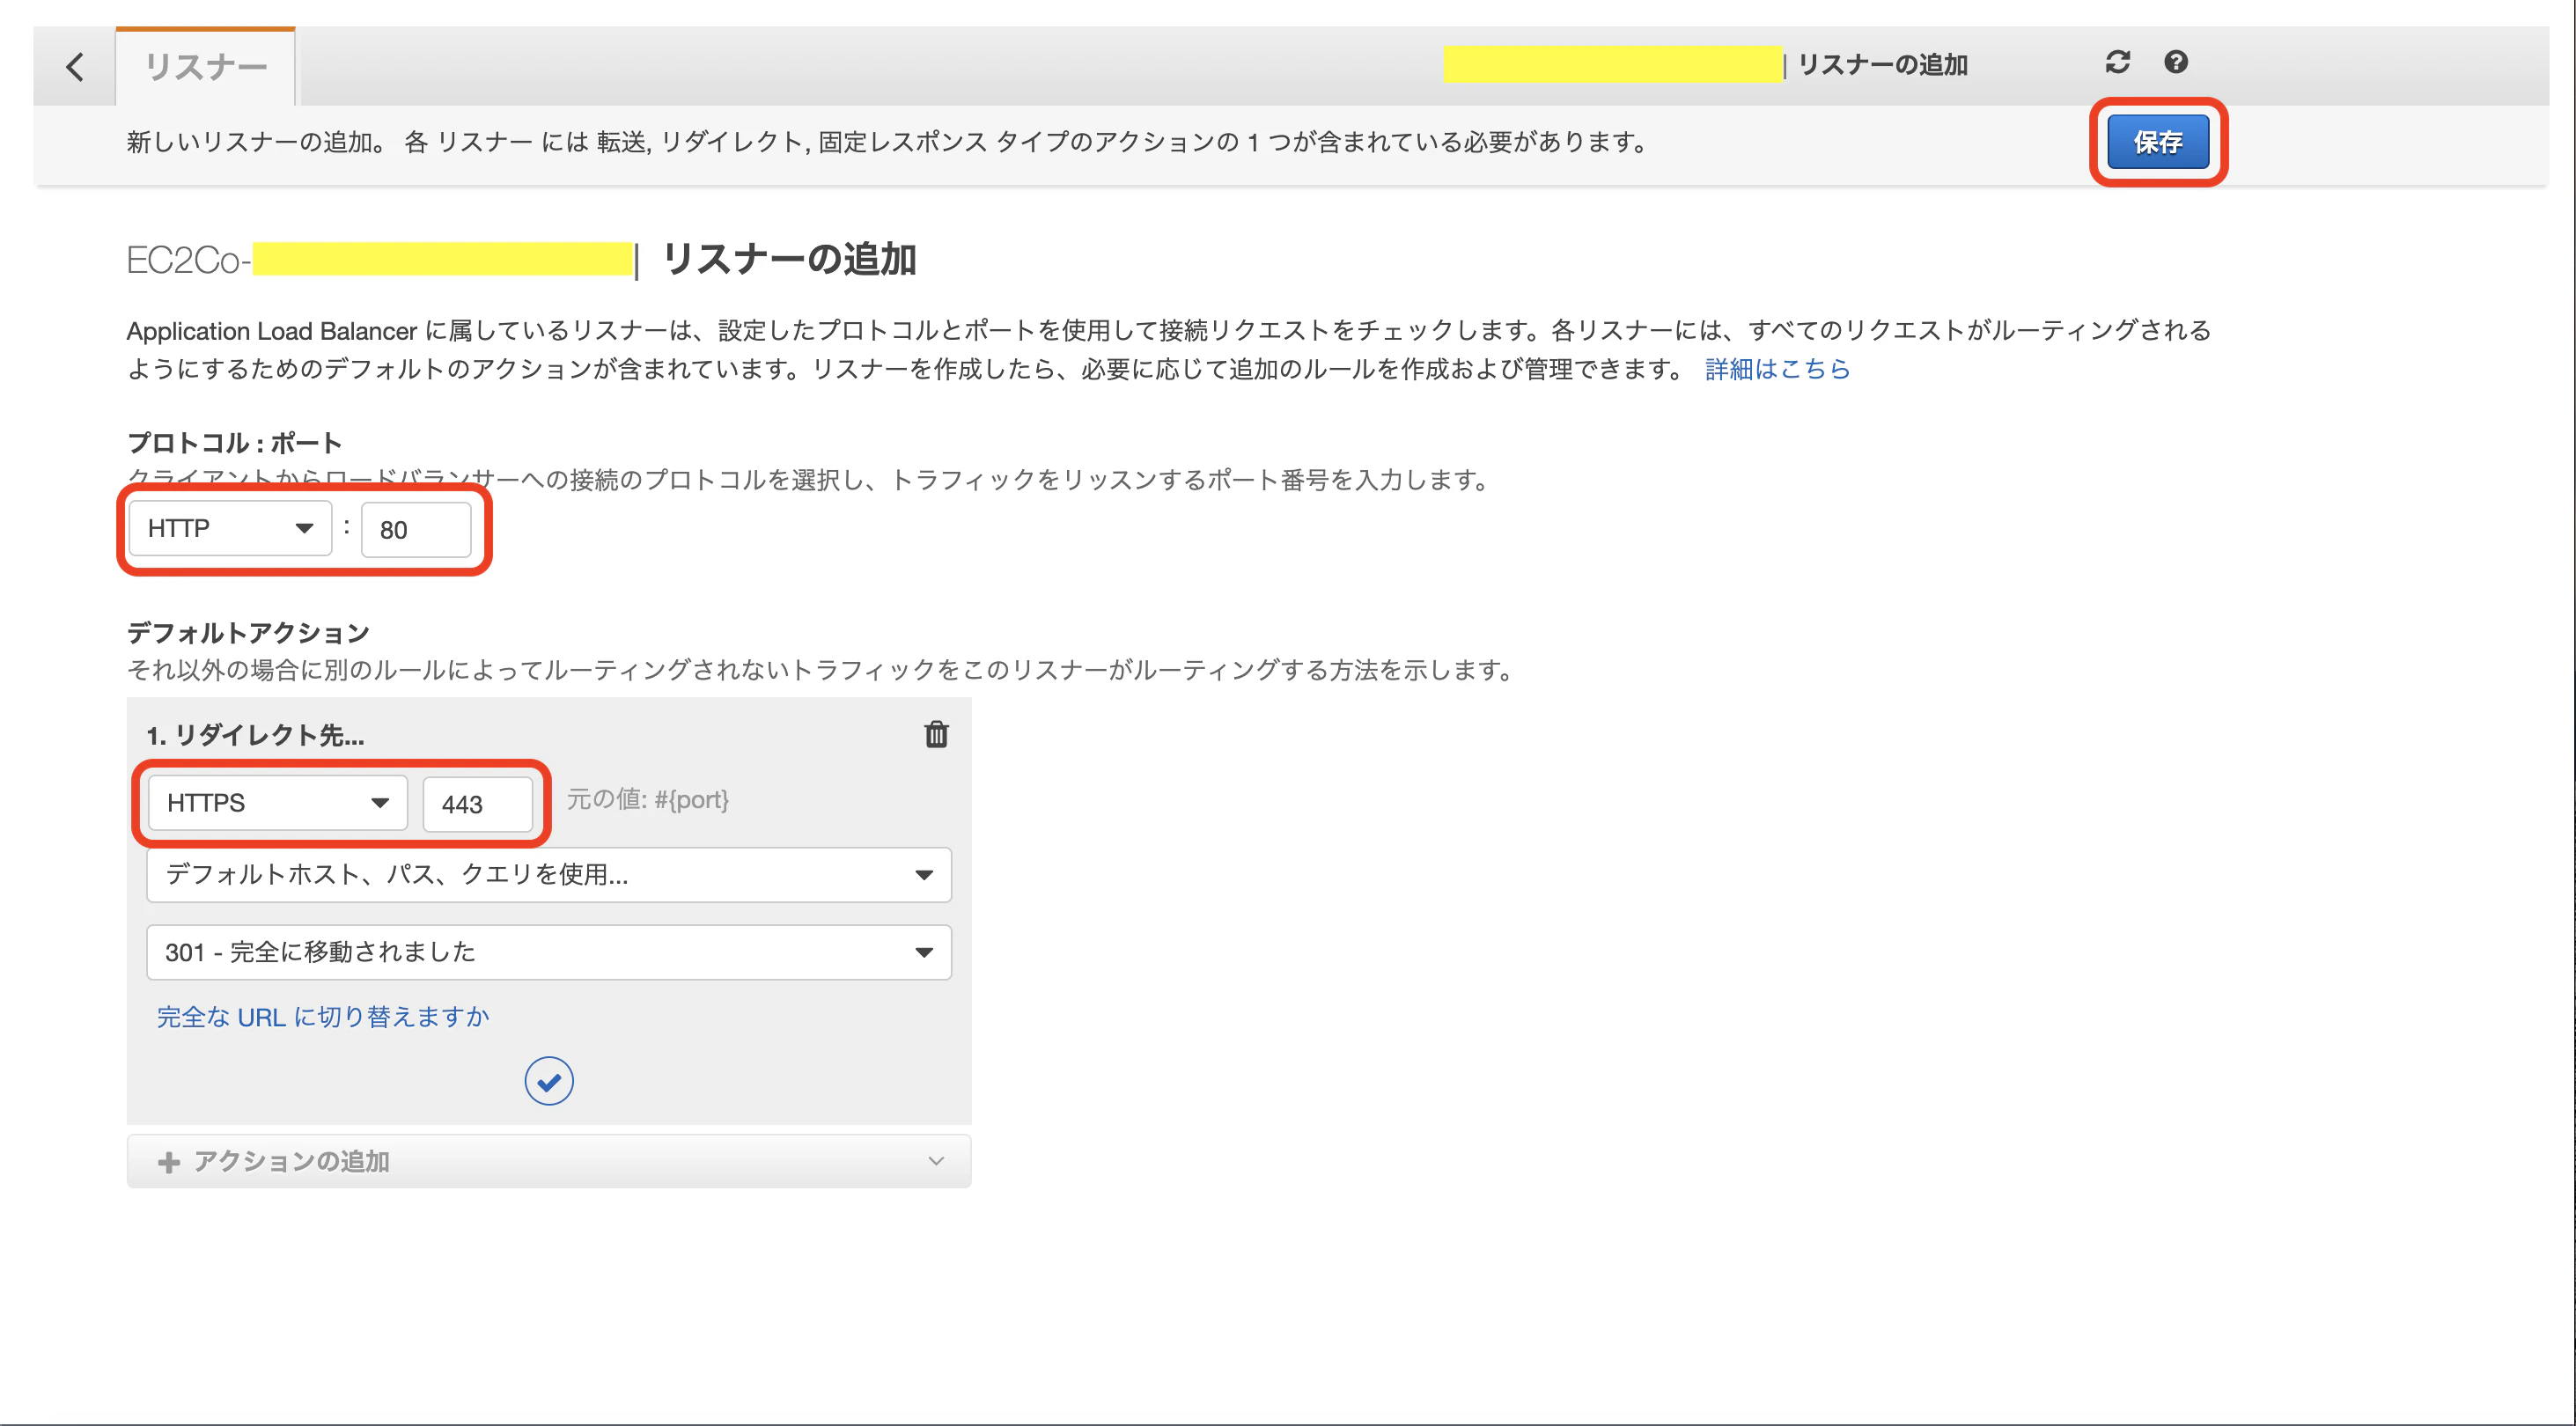Screen dimensions: 2576x1426
Task: Click the リスナーの追加 breadcrumb in header
Action: 1882,65
